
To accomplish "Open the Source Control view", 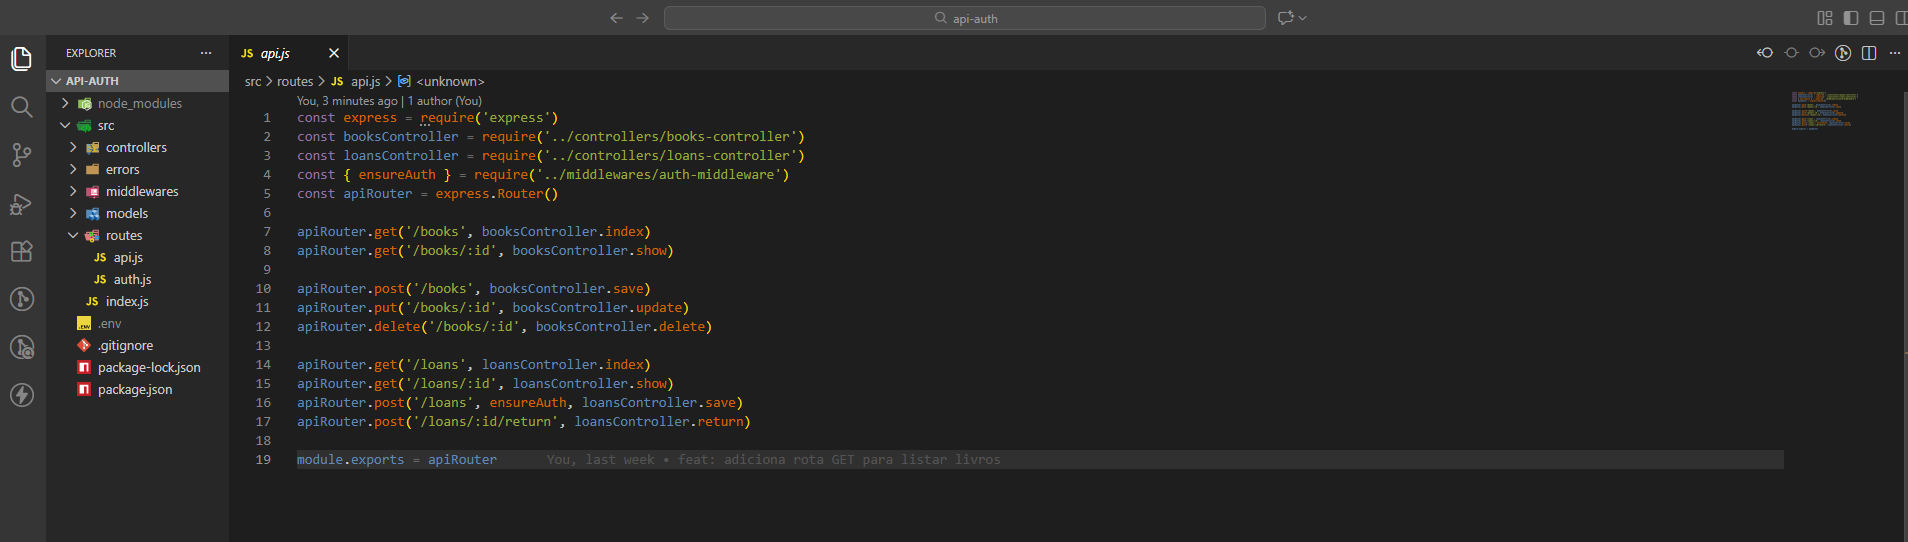I will coord(21,155).
